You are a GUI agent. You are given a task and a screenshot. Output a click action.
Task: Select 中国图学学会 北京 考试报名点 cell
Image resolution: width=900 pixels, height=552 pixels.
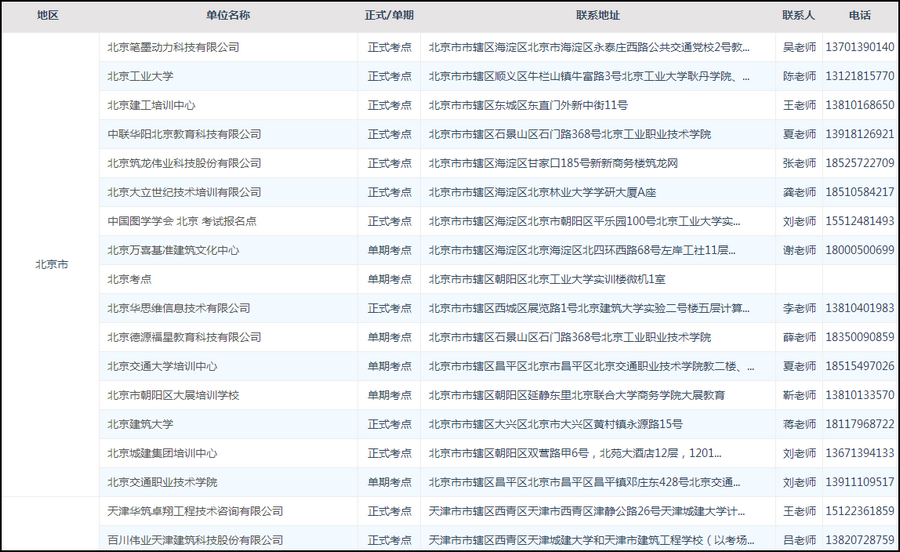(x=182, y=221)
